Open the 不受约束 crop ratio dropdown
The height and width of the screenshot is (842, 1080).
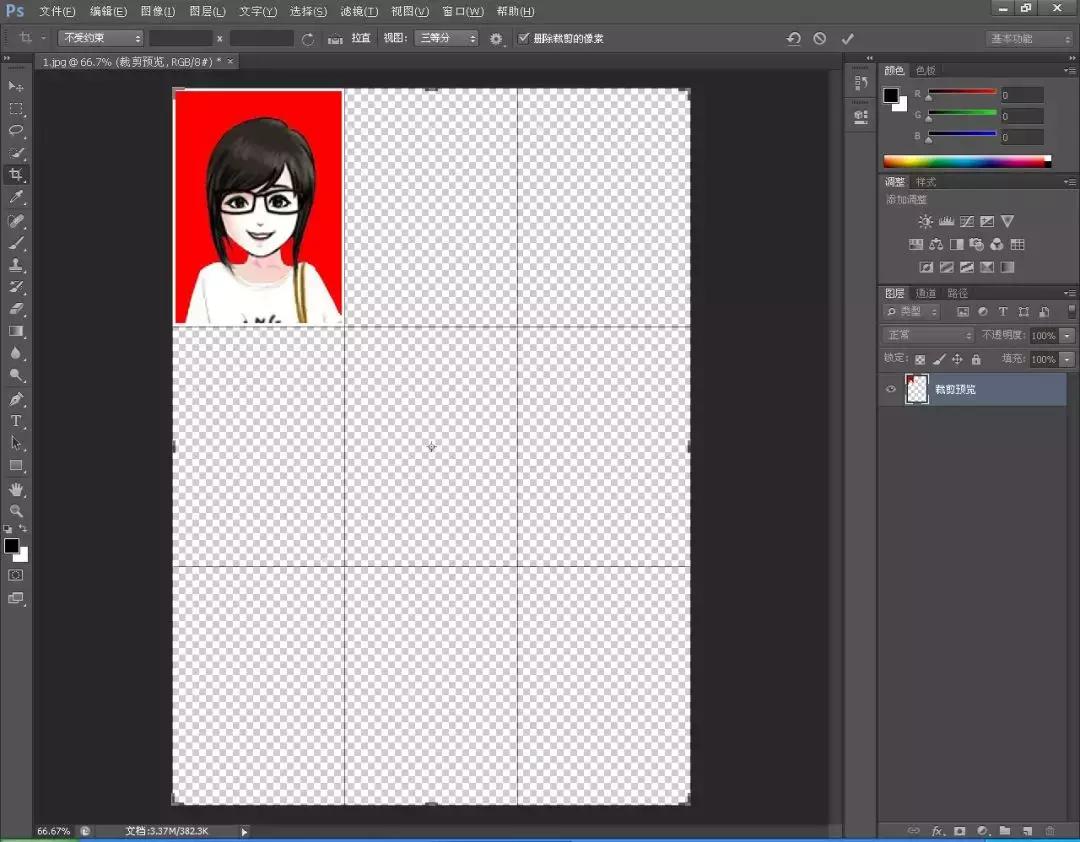tap(100, 37)
